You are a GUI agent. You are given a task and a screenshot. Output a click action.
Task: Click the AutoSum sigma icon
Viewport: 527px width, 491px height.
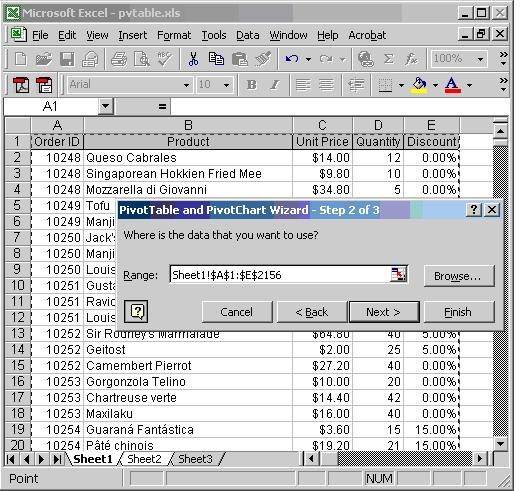(x=389, y=59)
